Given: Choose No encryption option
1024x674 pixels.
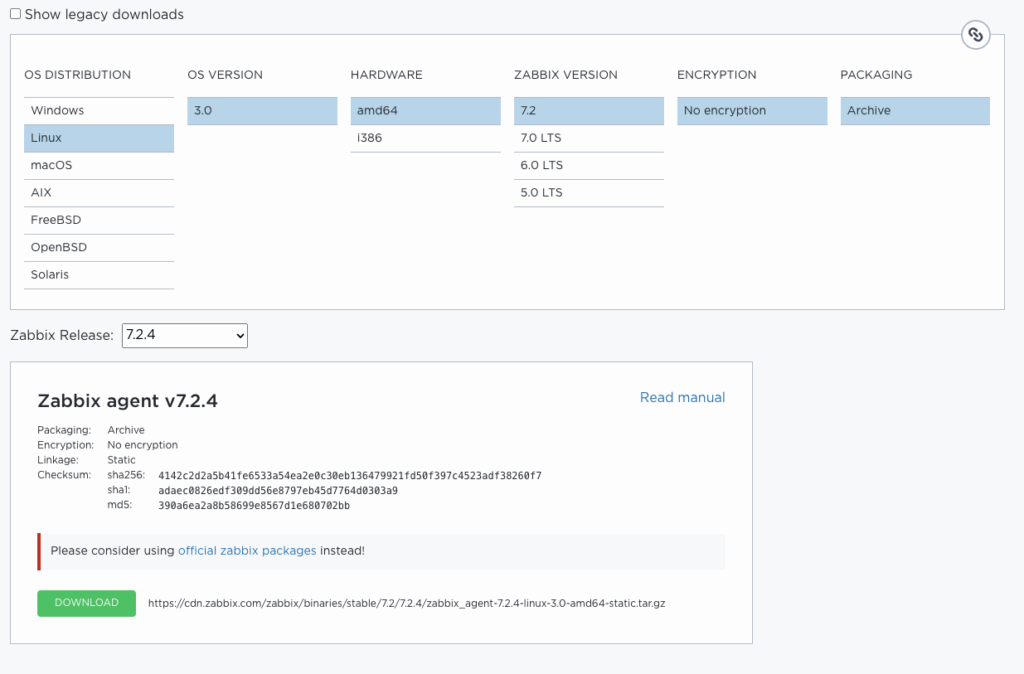Looking at the screenshot, I should point(752,110).
